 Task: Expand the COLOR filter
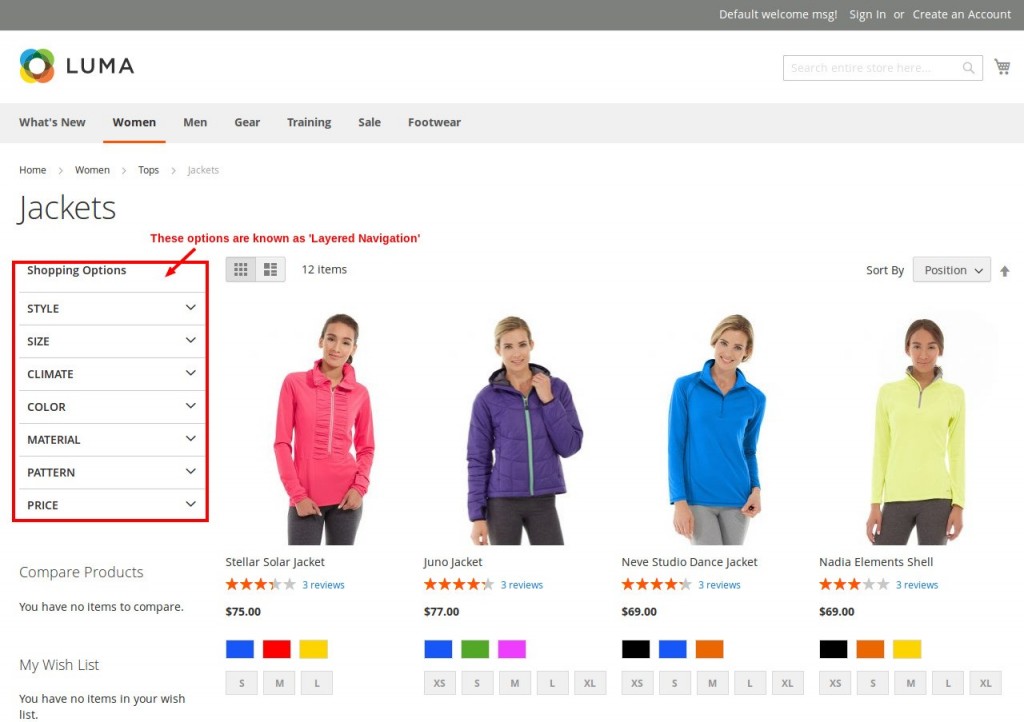click(x=110, y=407)
